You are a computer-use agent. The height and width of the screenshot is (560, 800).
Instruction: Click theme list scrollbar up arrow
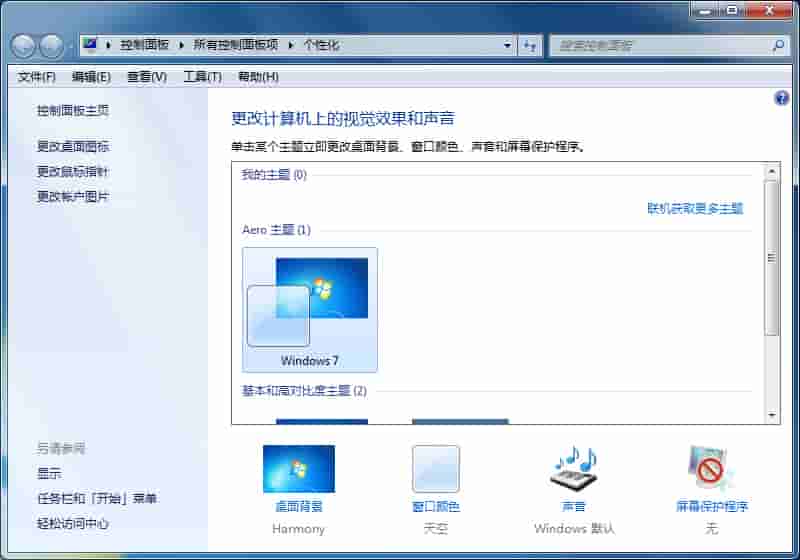point(772,171)
